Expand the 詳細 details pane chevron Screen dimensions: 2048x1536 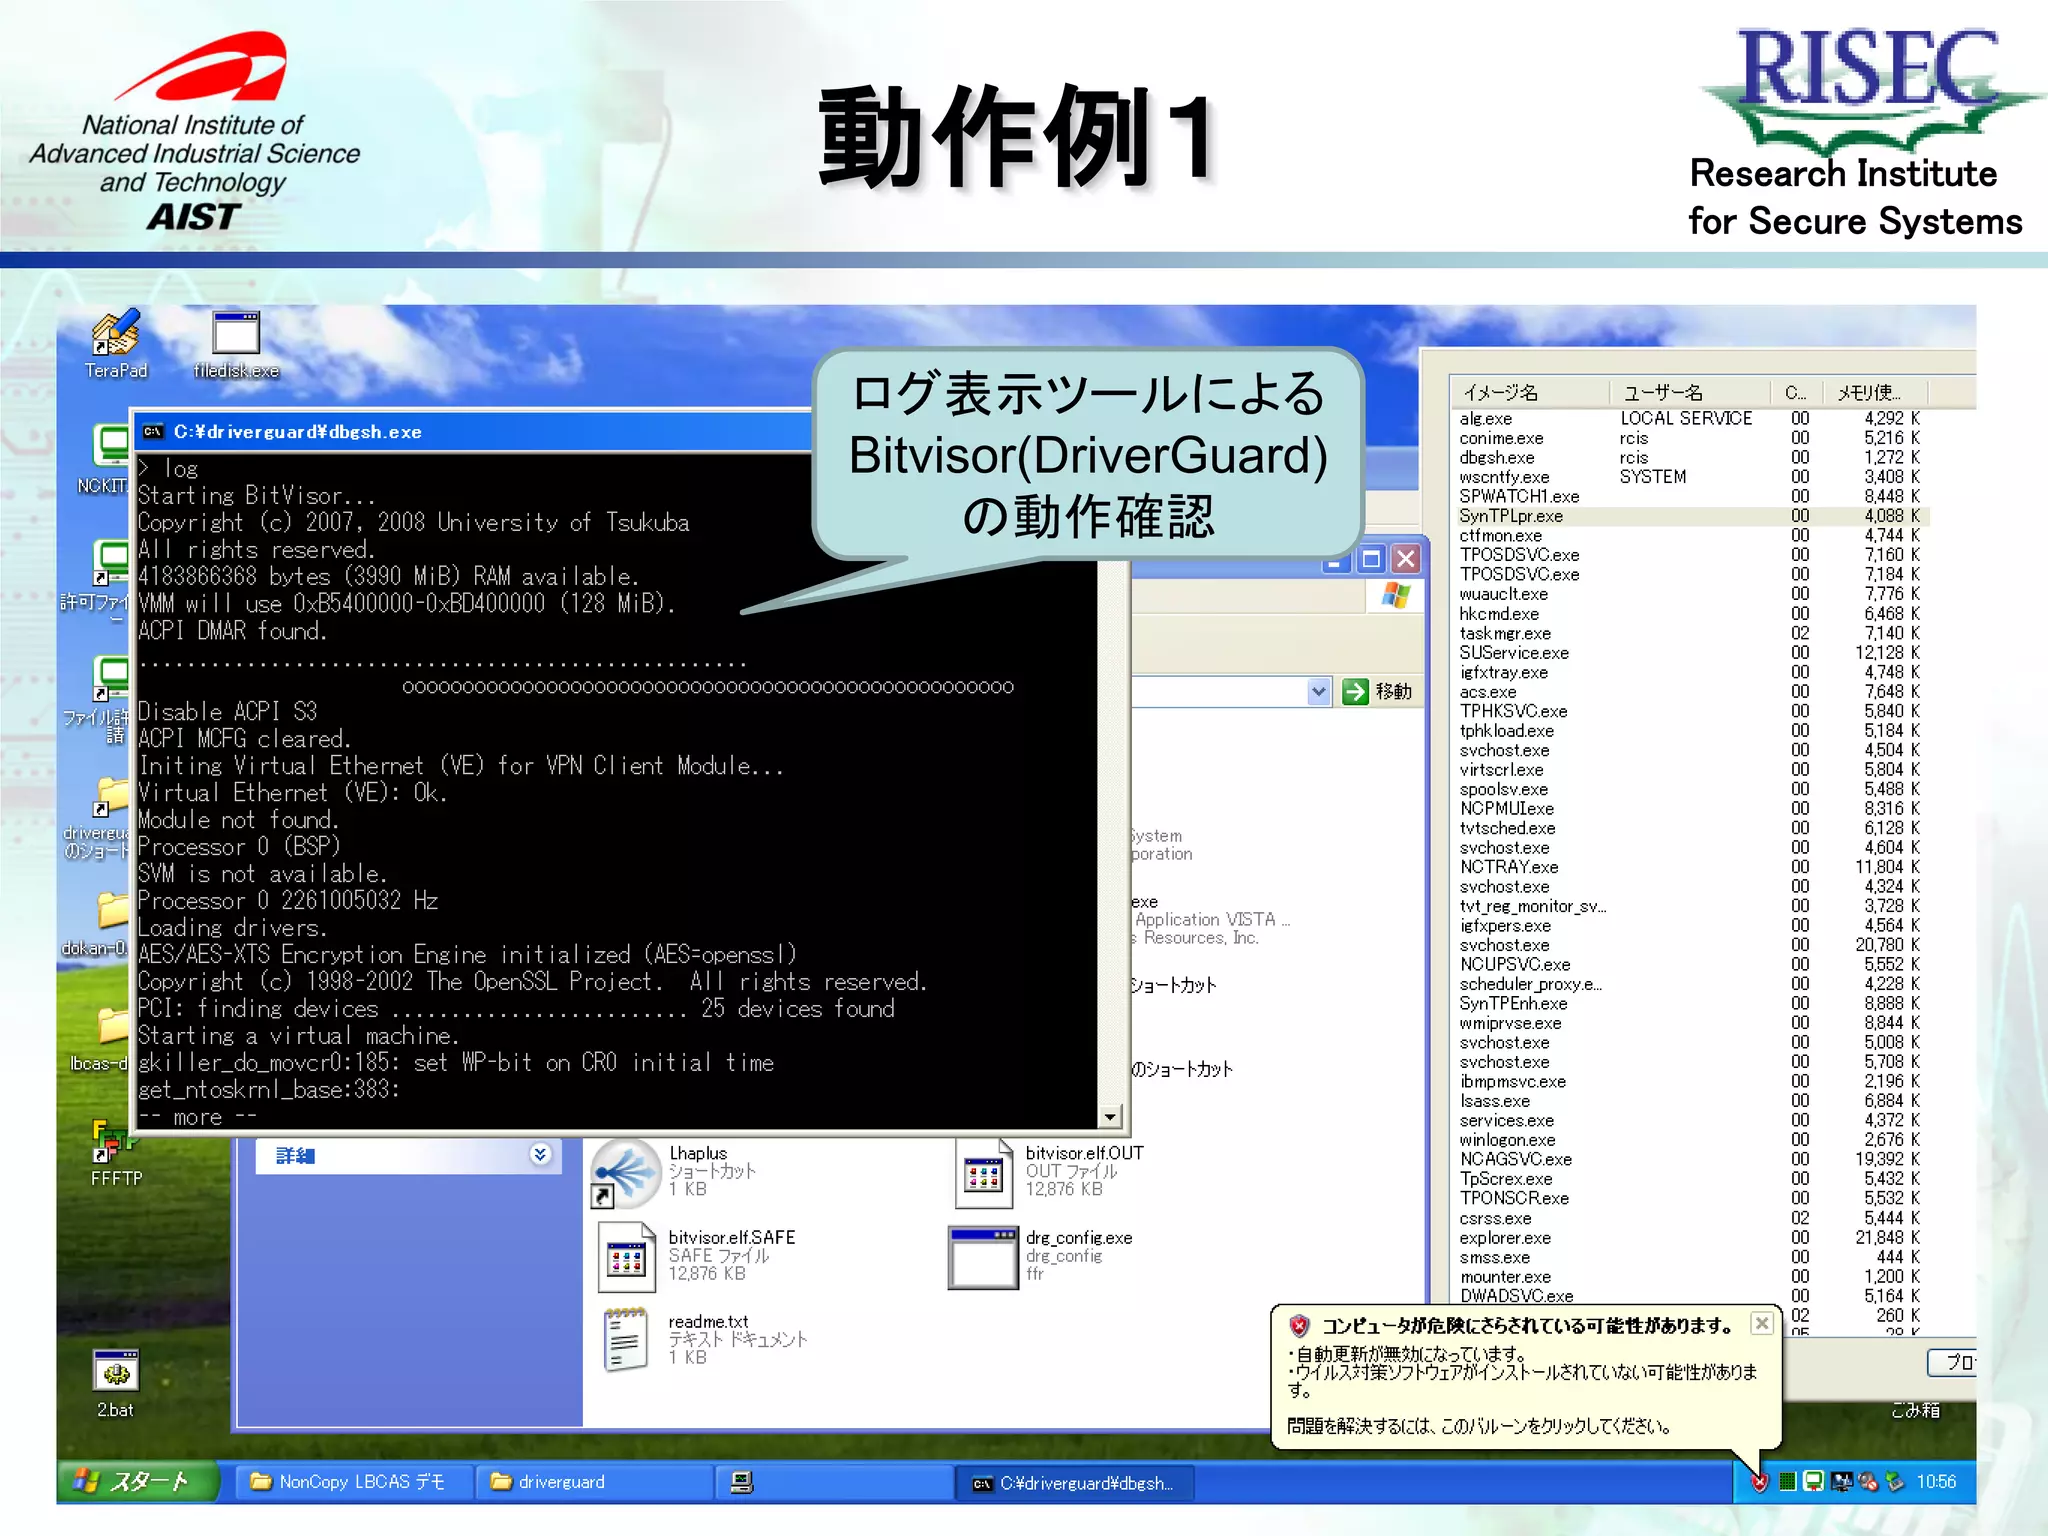(x=540, y=1155)
